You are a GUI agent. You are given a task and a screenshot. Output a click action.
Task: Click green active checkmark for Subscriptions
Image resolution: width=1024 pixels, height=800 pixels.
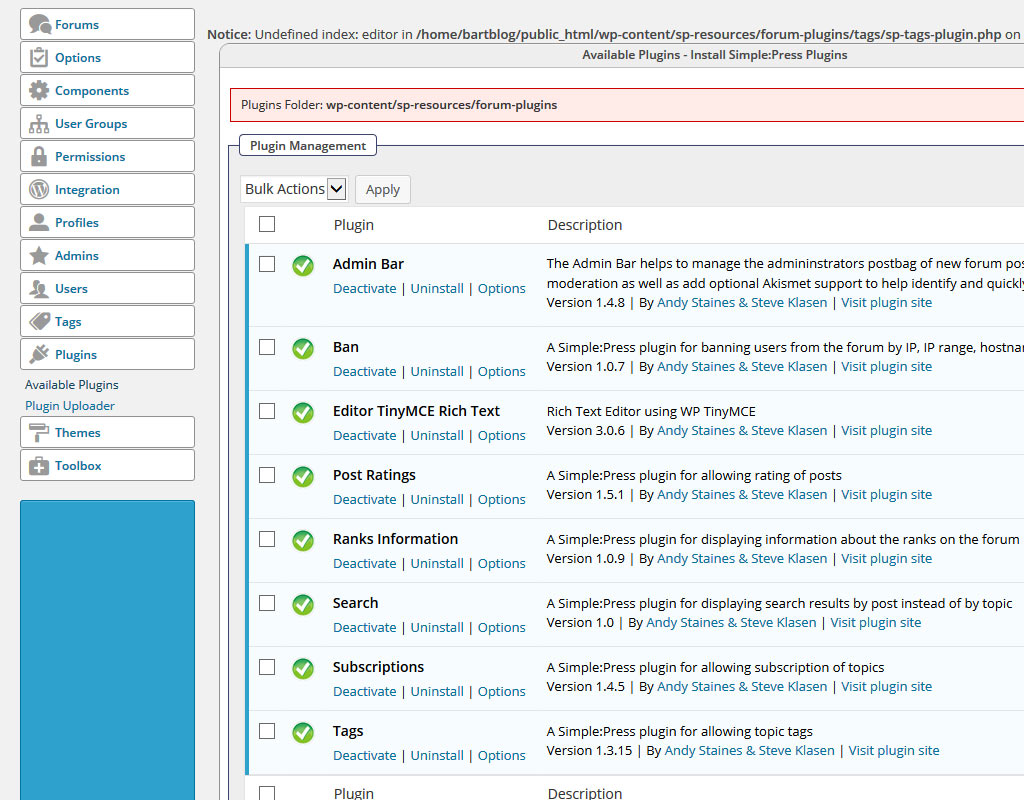coord(303,669)
